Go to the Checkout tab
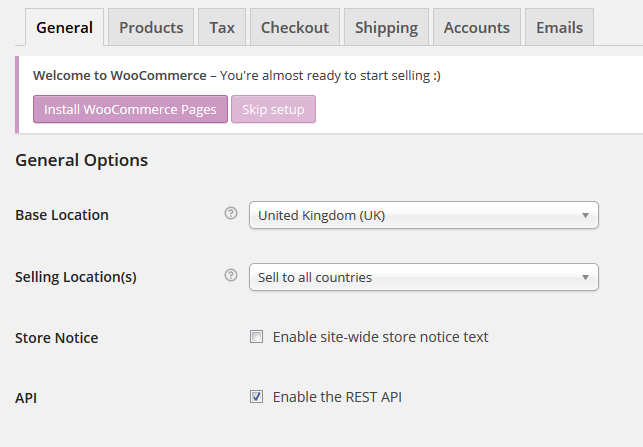The image size is (643, 447). coord(294,27)
